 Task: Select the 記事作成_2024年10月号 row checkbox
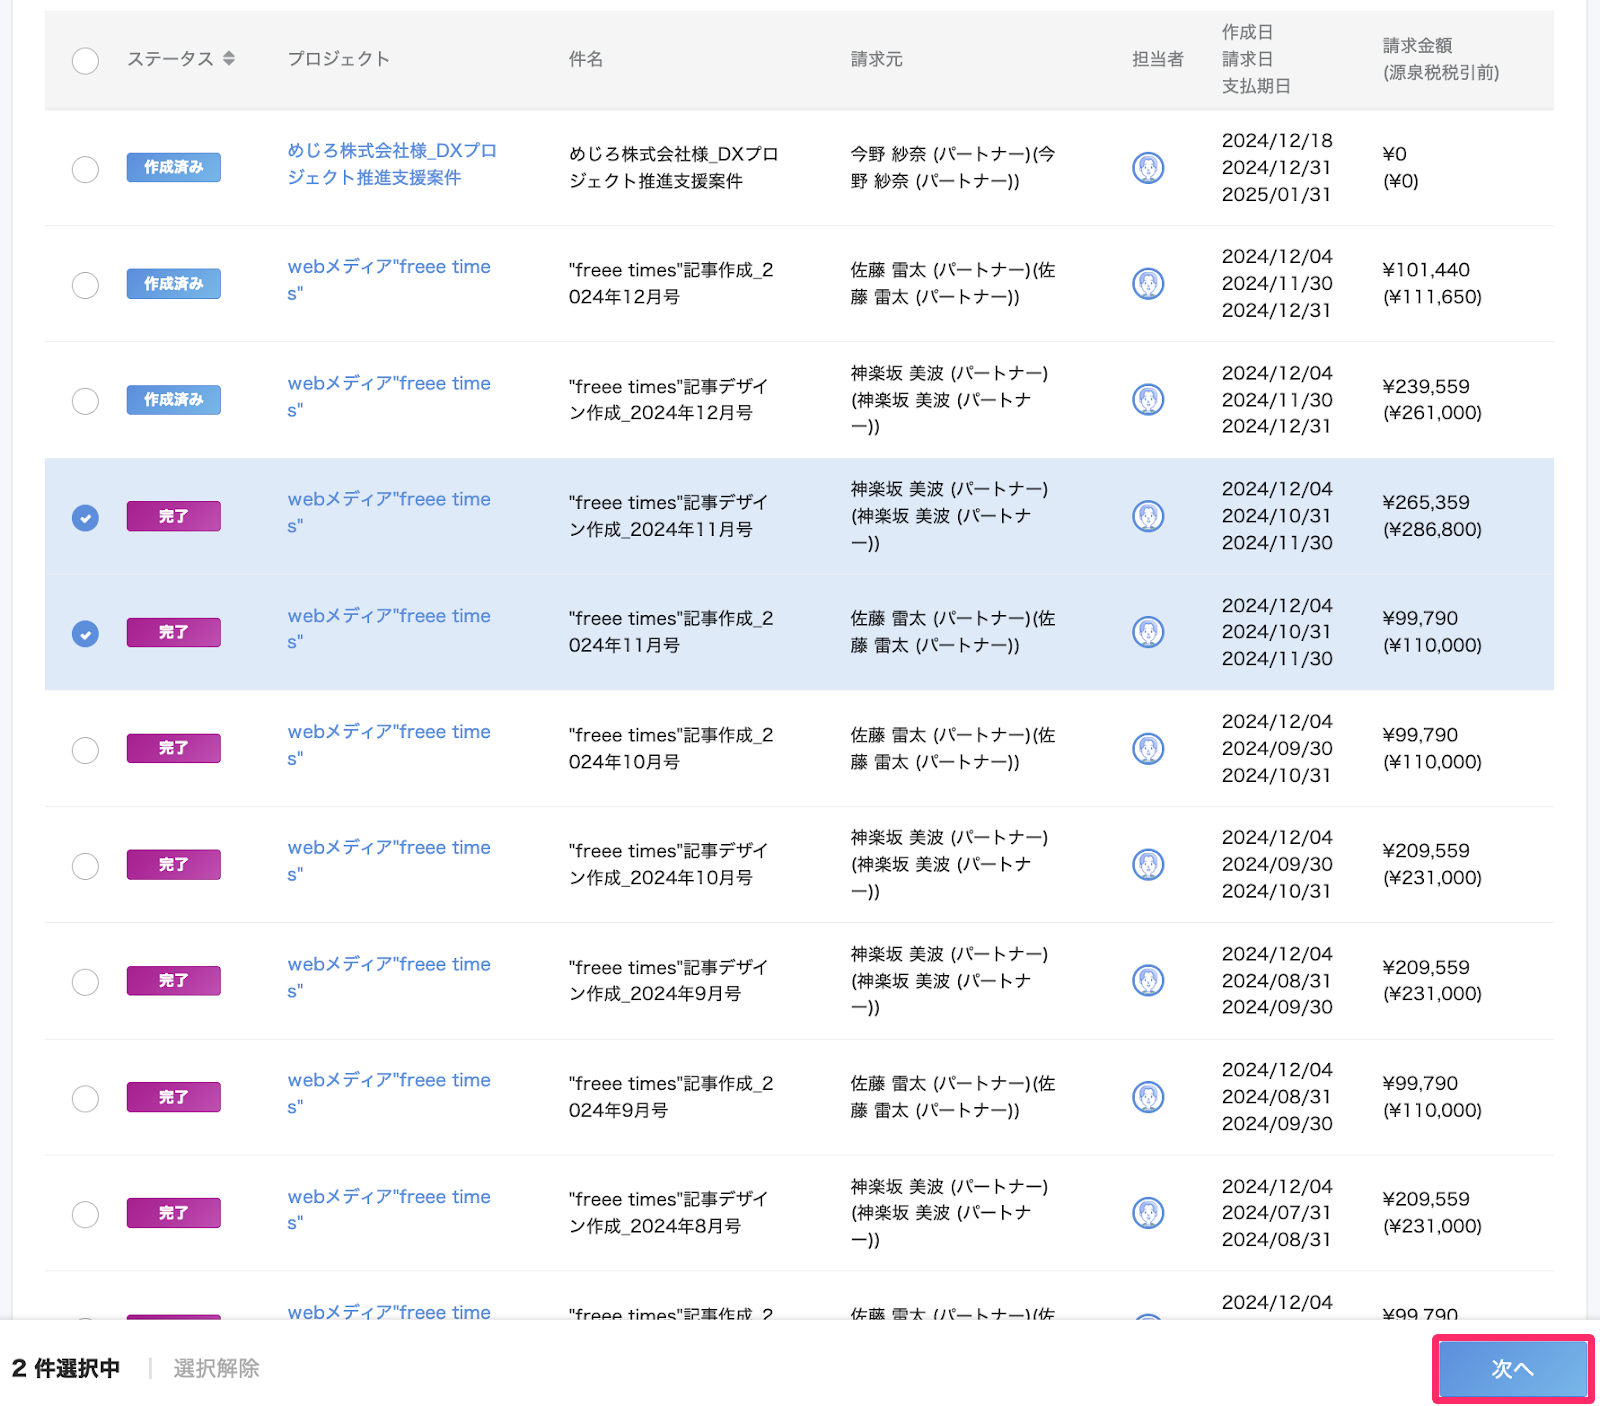[85, 750]
